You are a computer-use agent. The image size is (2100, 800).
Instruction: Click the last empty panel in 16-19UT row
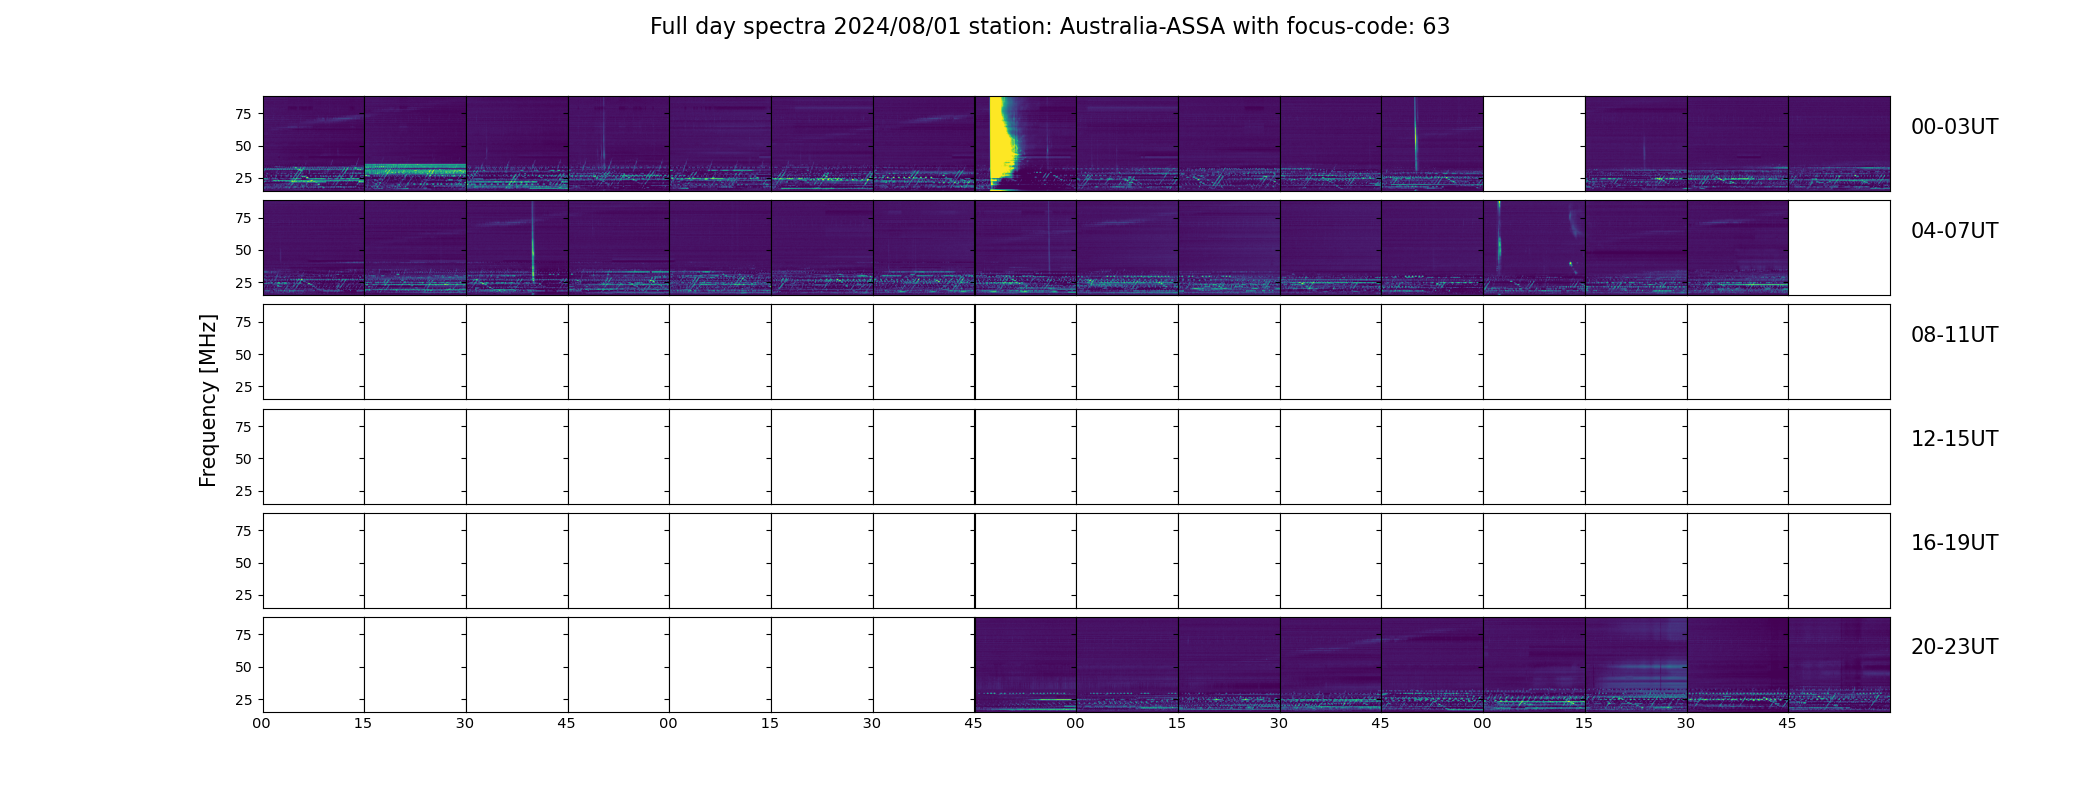[1839, 561]
